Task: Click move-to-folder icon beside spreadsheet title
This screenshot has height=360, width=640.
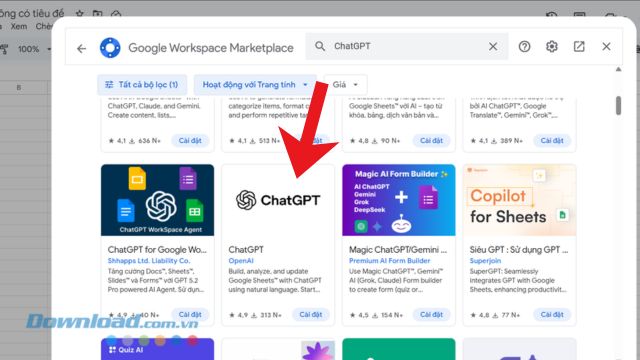Action: pyautogui.click(x=97, y=13)
